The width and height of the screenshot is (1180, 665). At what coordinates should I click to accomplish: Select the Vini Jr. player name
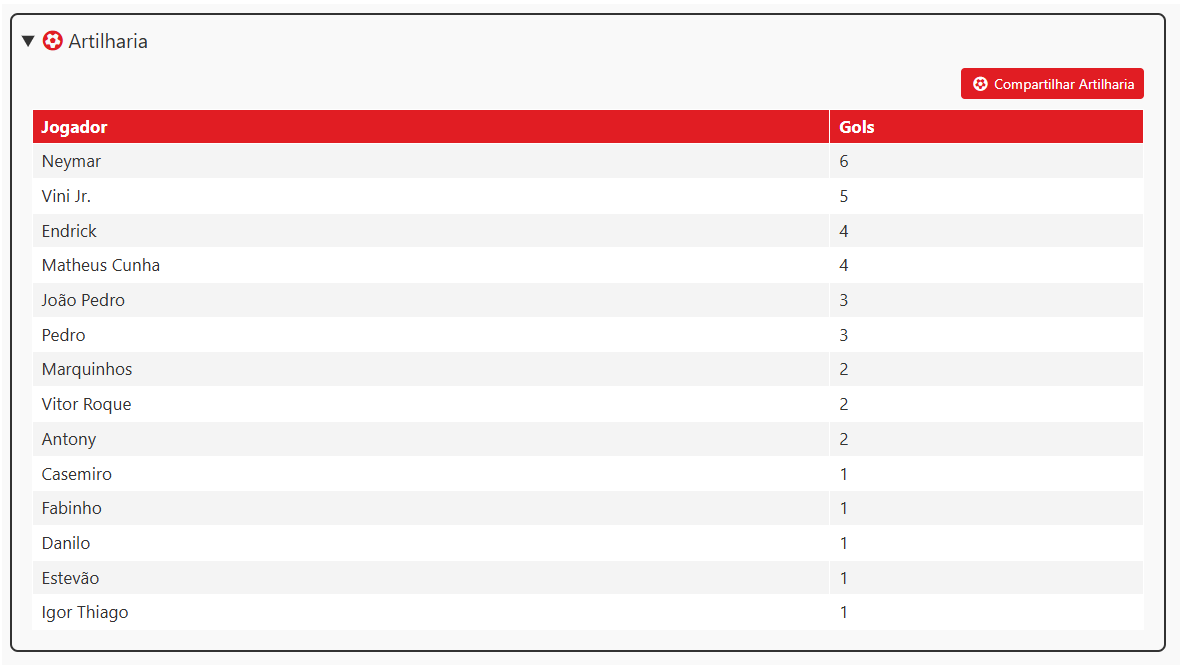pyautogui.click(x=67, y=196)
